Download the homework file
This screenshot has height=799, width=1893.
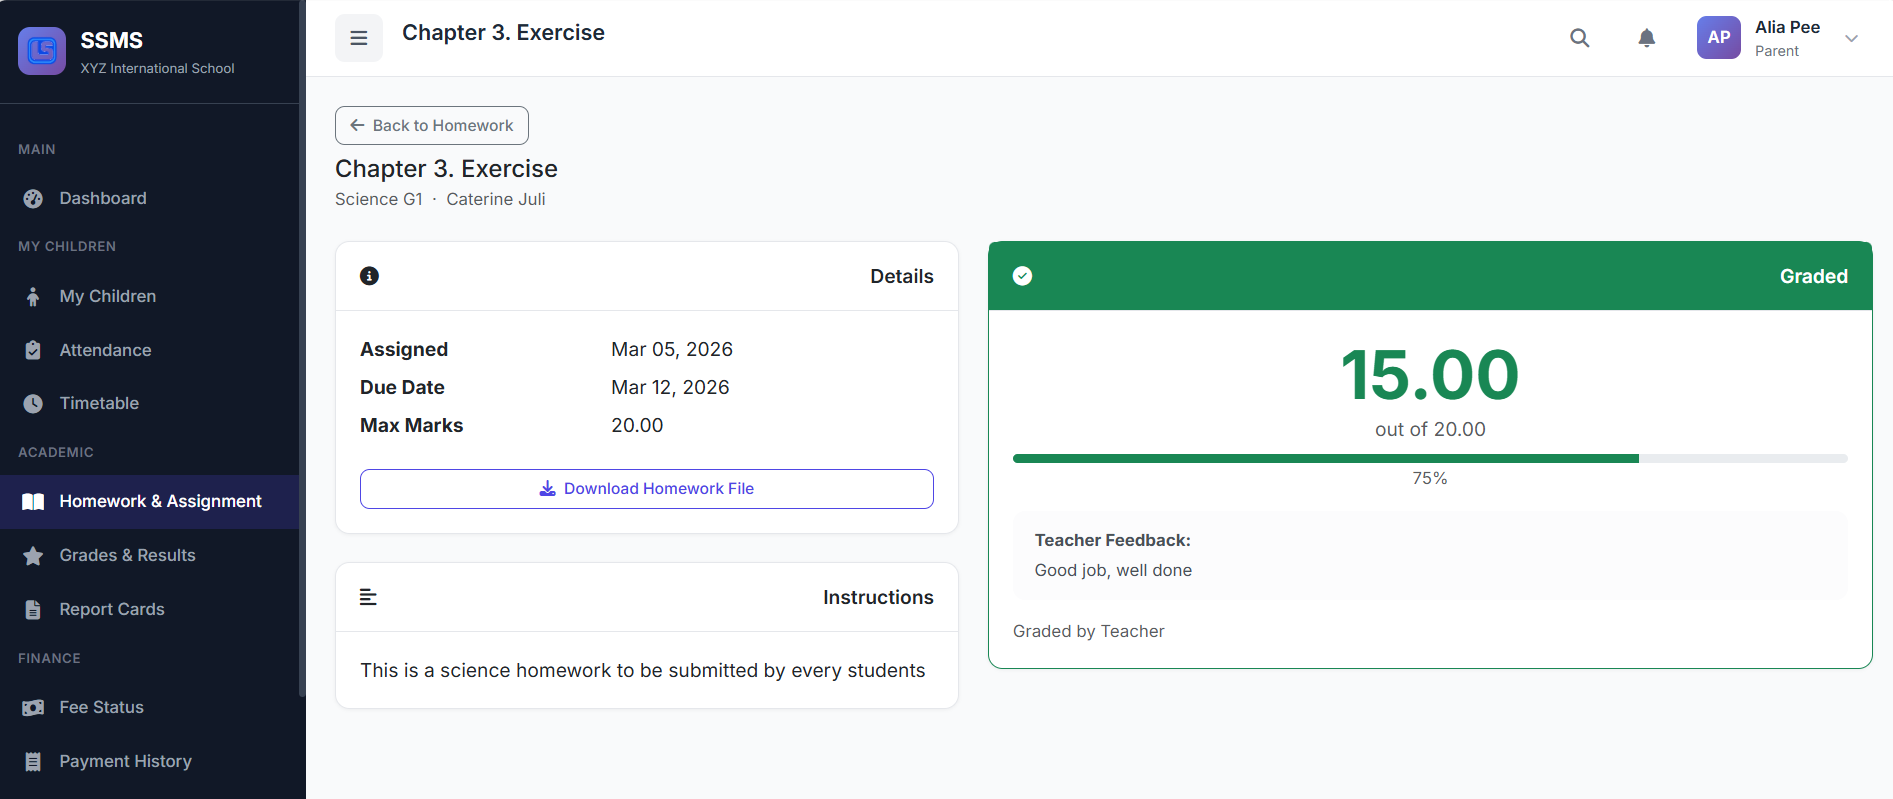646,489
